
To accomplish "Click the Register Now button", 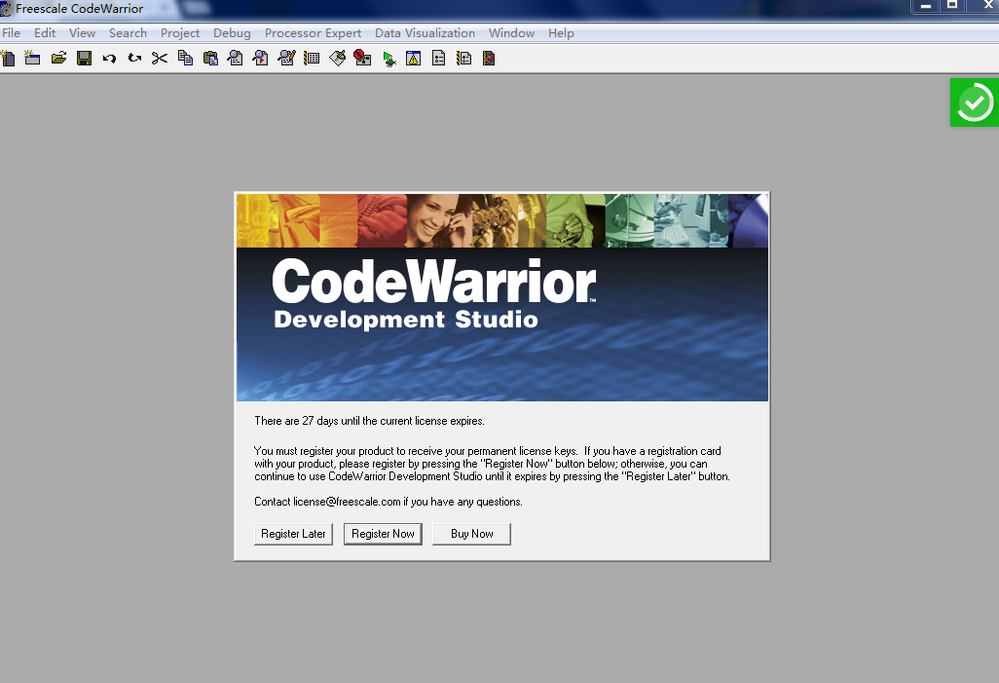I will (x=382, y=533).
